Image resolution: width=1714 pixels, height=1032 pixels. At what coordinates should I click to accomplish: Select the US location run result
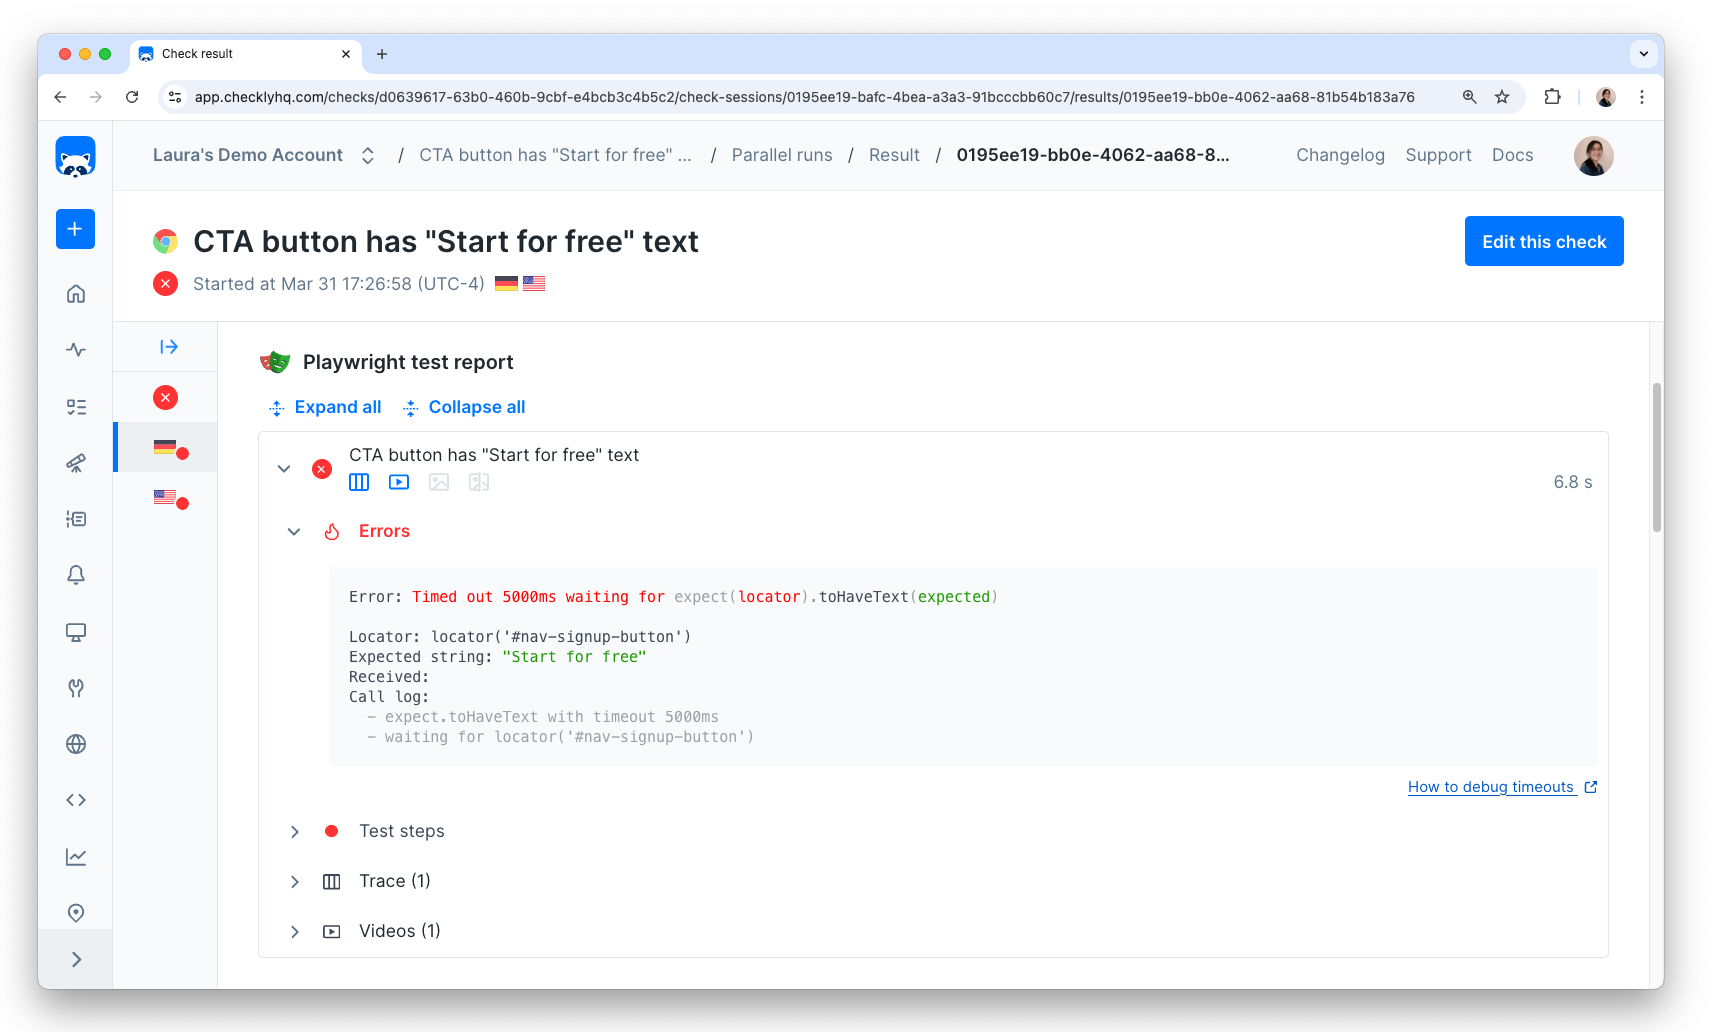pyautogui.click(x=166, y=497)
